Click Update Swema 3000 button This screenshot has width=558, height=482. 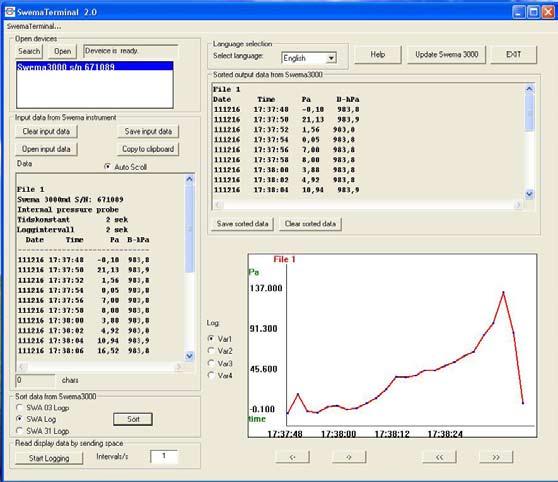tap(446, 54)
